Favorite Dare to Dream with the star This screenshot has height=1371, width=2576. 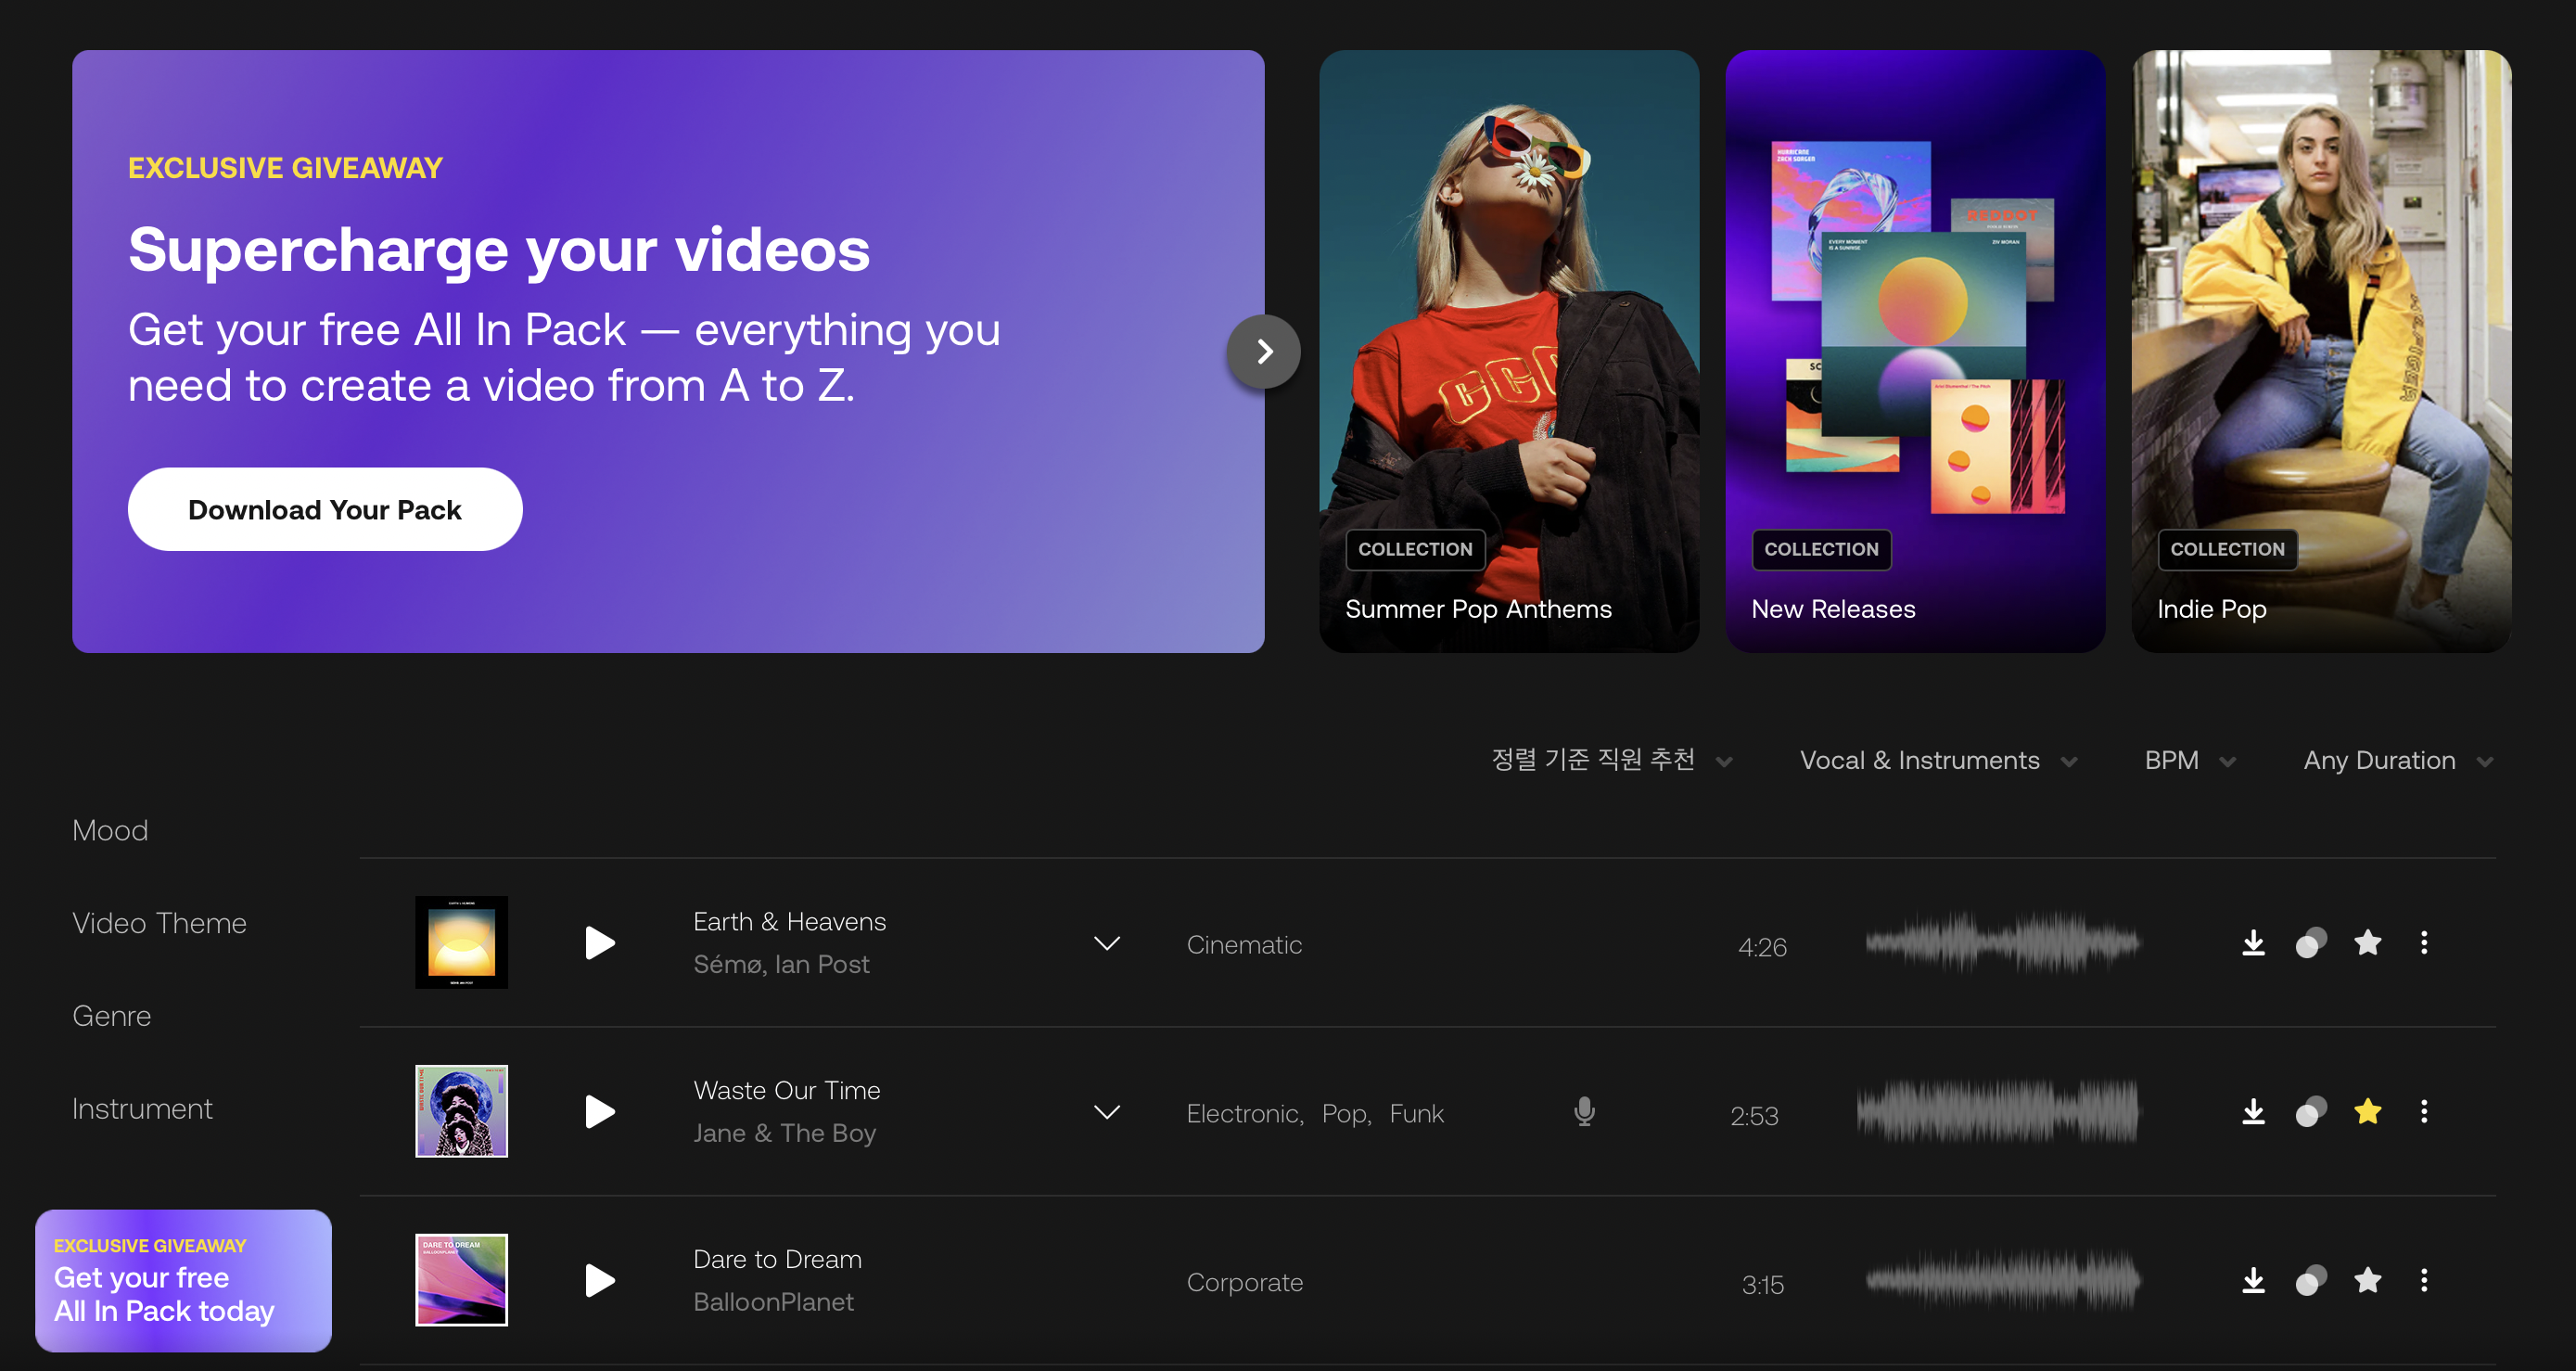(x=2367, y=1281)
